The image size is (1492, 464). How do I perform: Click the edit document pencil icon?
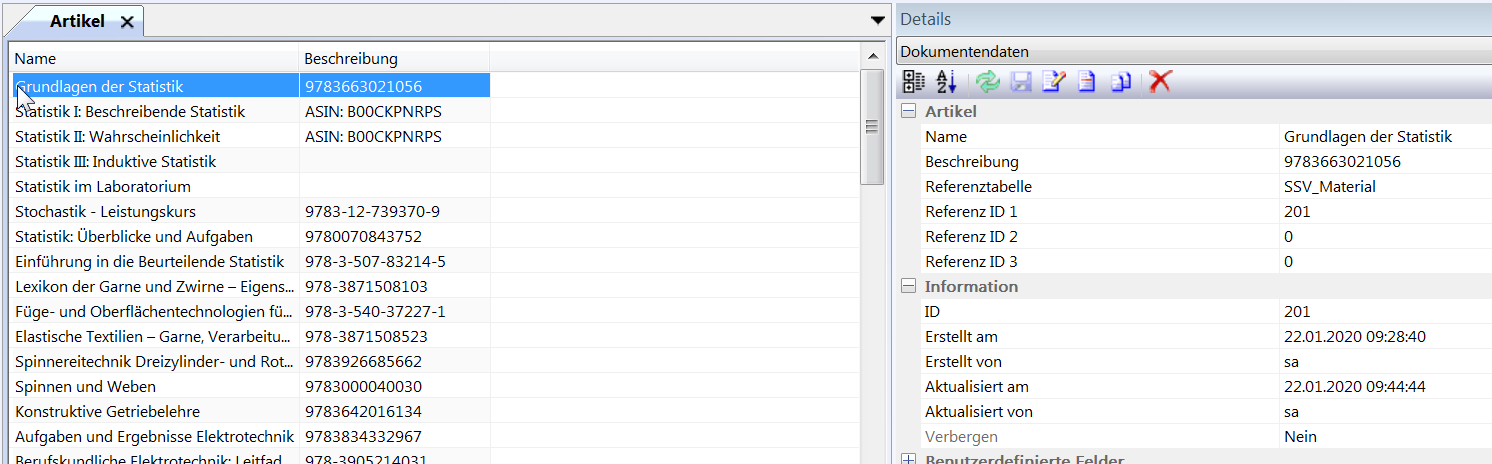(1053, 82)
